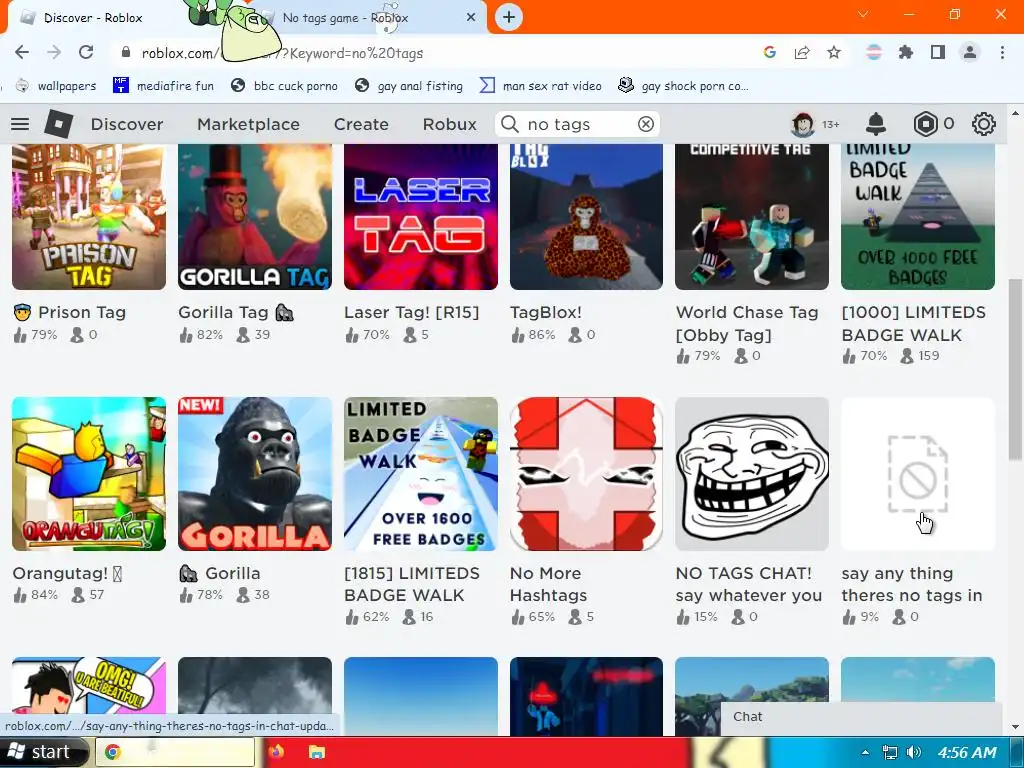Click the no tags search field
This screenshot has width=1024, height=768.
(578, 124)
